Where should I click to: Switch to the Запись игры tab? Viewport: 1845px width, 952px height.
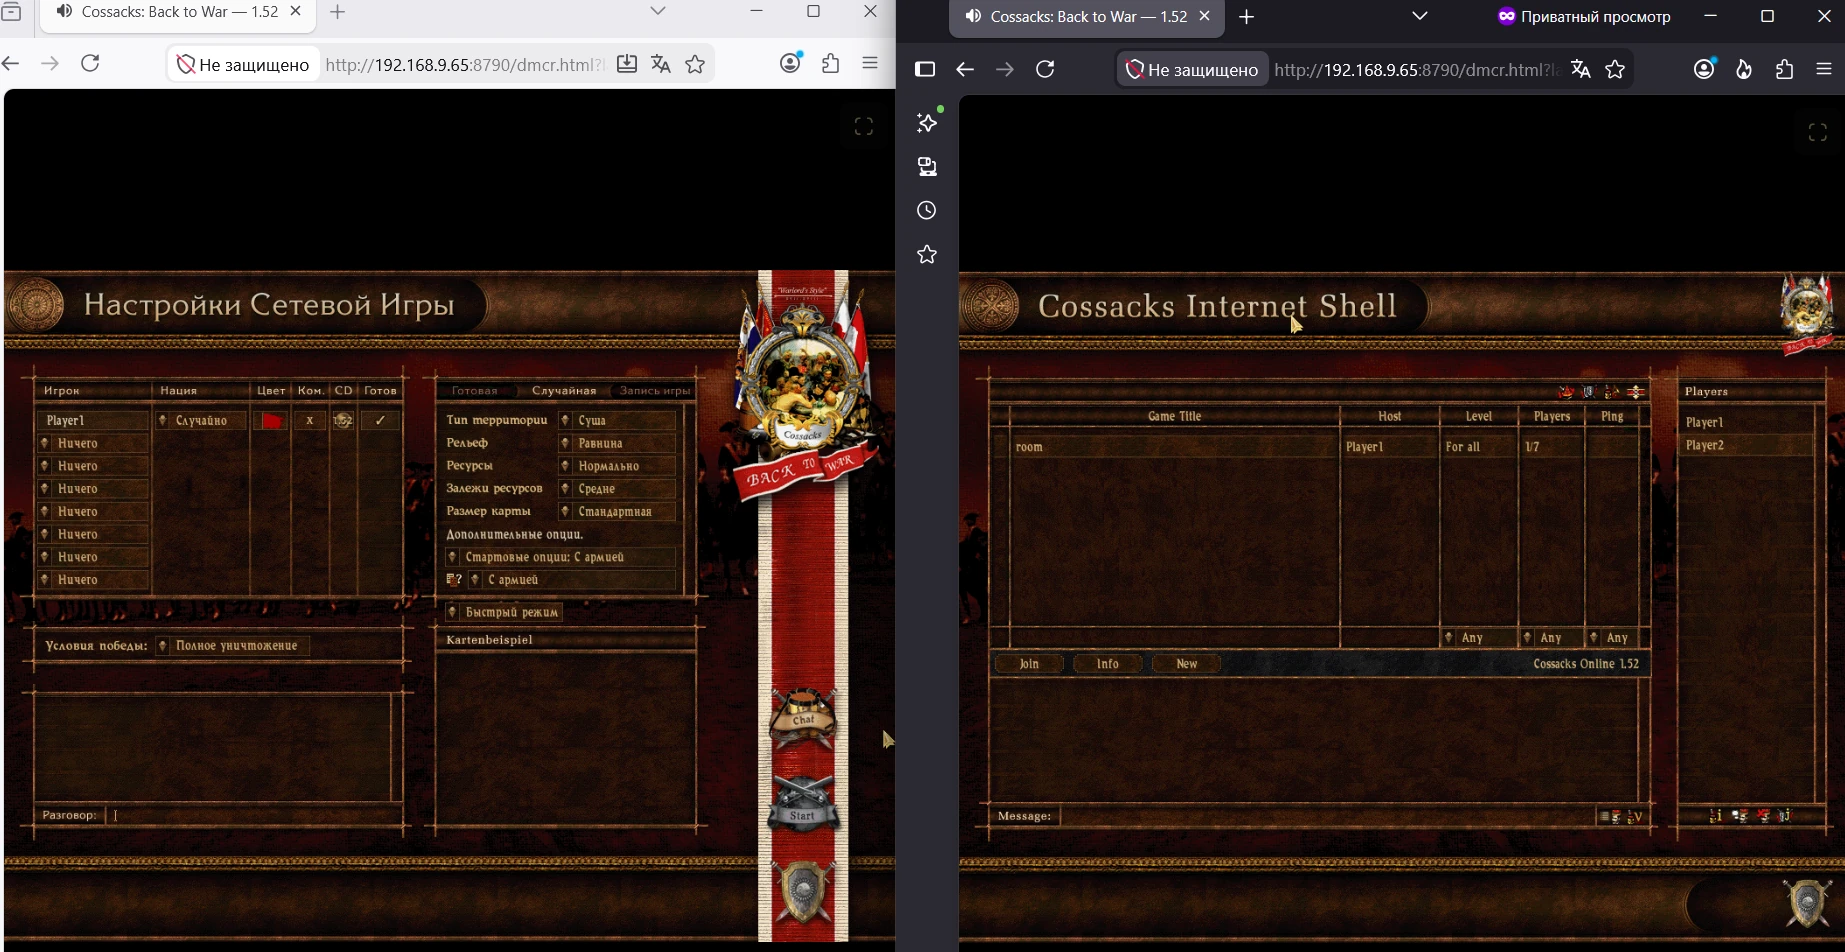tap(655, 391)
